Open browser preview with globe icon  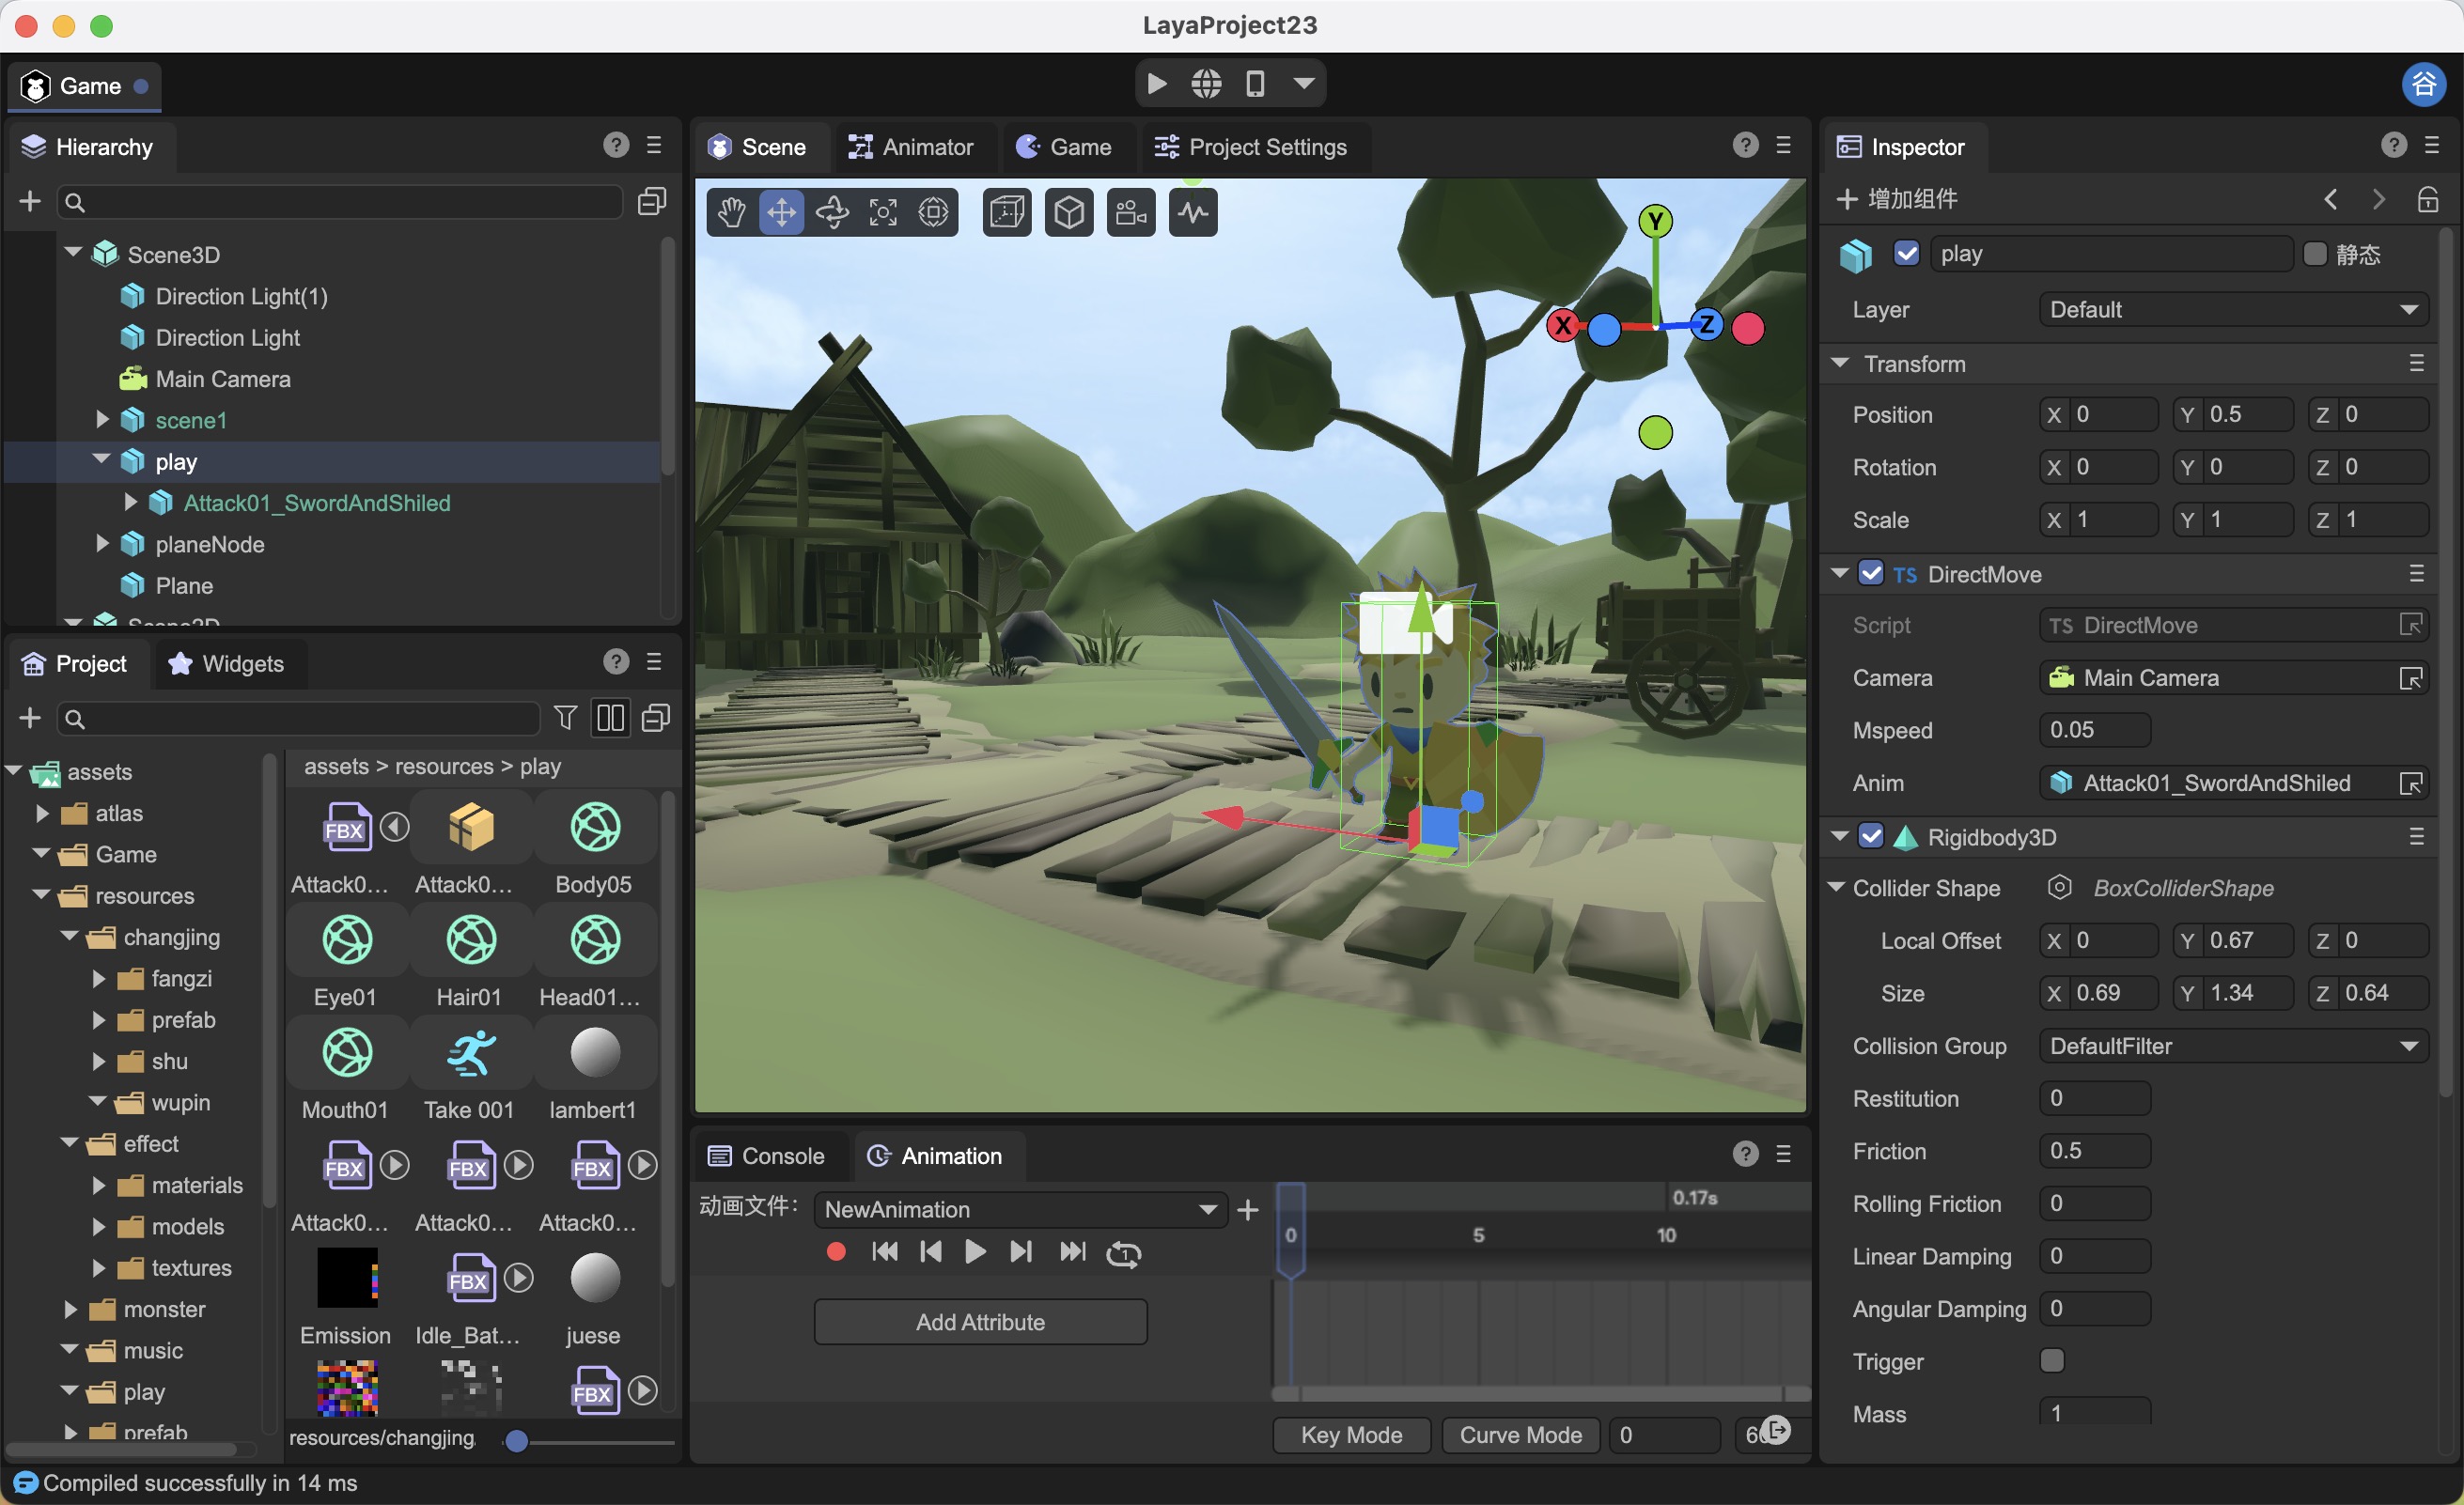pyautogui.click(x=1206, y=84)
